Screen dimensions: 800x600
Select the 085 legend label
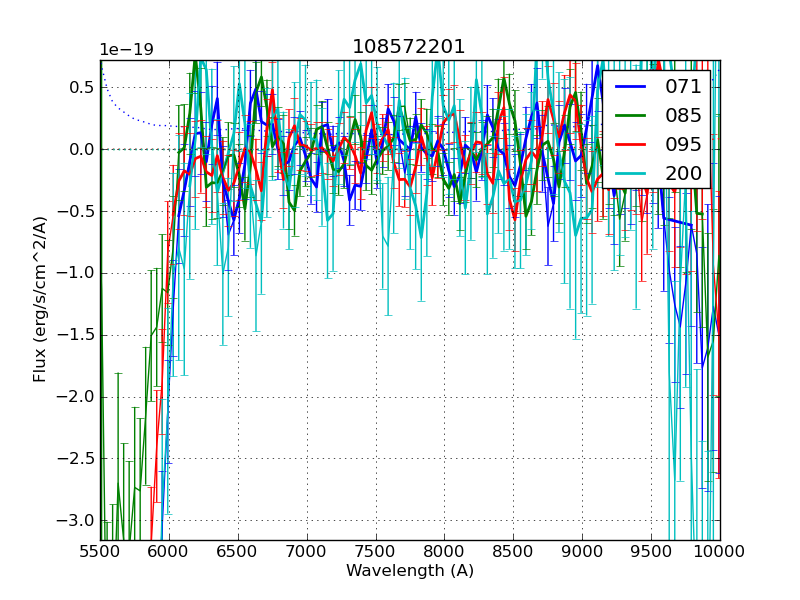pyautogui.click(x=683, y=116)
